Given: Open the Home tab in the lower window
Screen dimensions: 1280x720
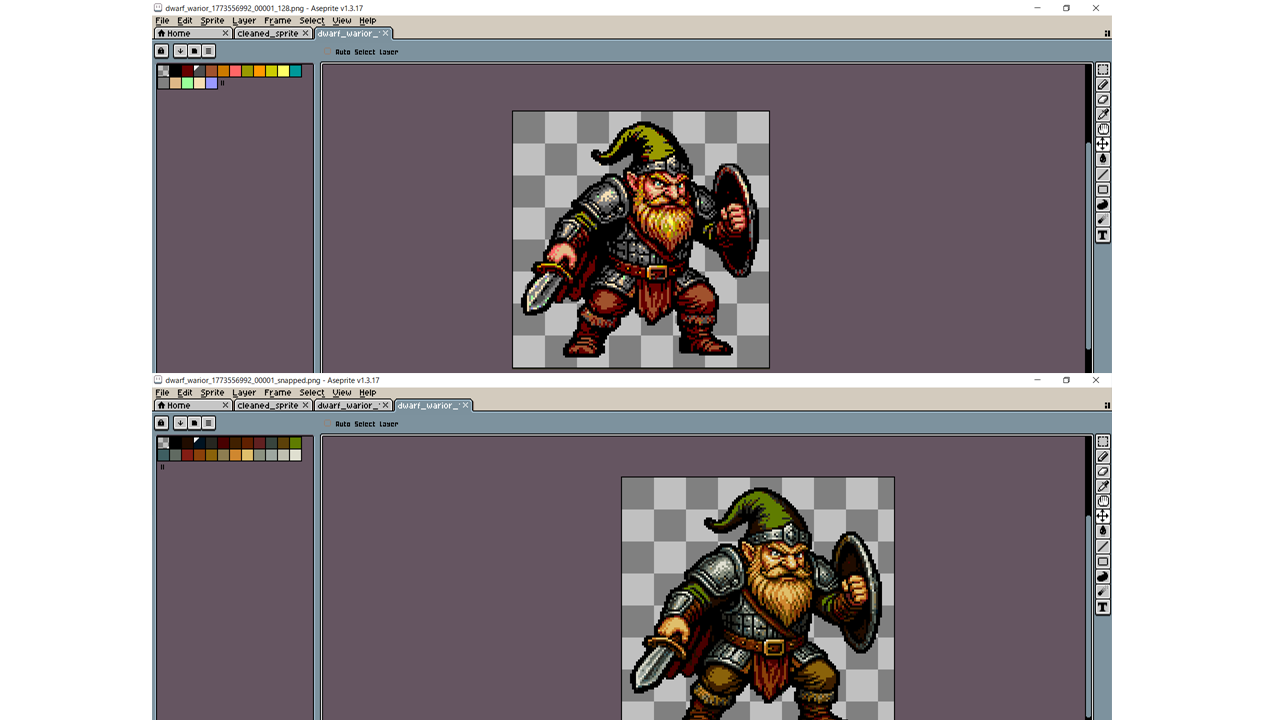Looking at the screenshot, I should pyautogui.click(x=179, y=406).
